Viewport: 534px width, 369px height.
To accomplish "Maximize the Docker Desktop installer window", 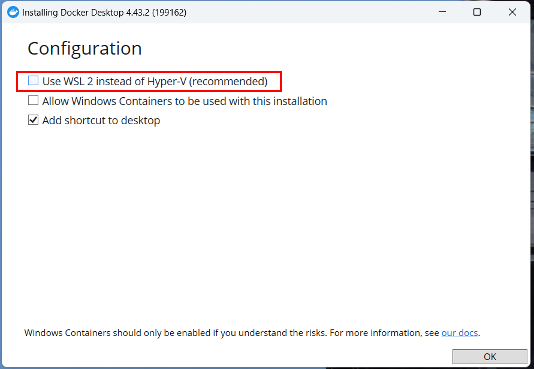I will click(477, 12).
